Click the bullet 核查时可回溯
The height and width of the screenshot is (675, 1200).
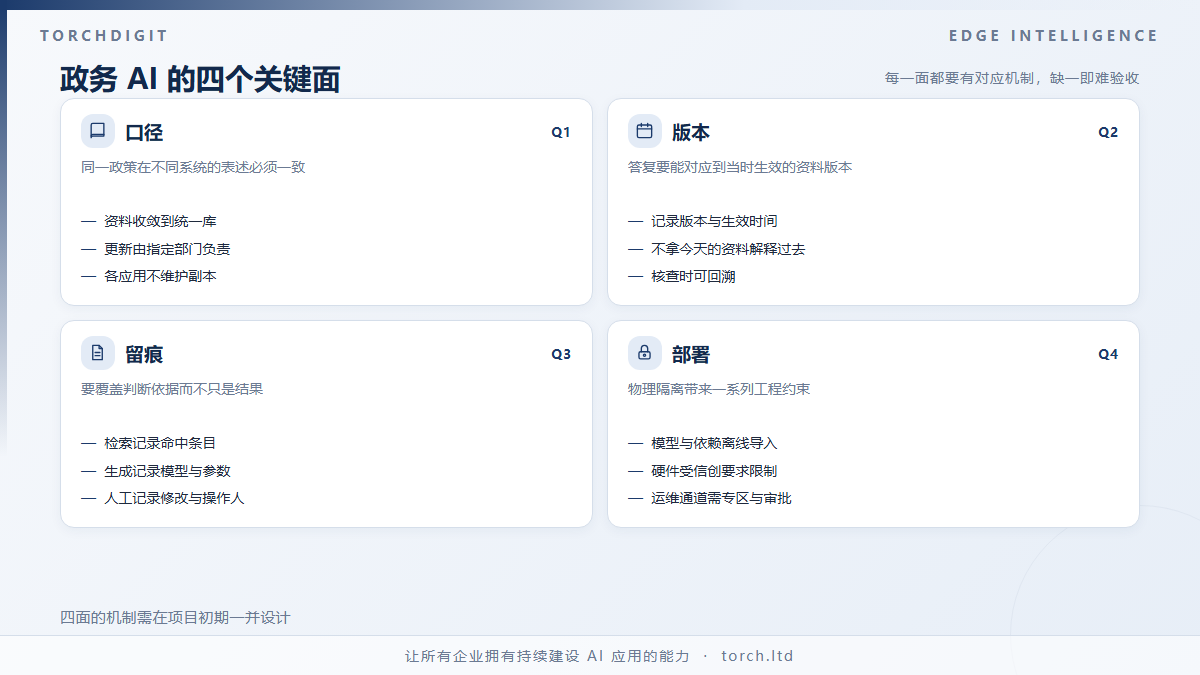click(x=693, y=276)
